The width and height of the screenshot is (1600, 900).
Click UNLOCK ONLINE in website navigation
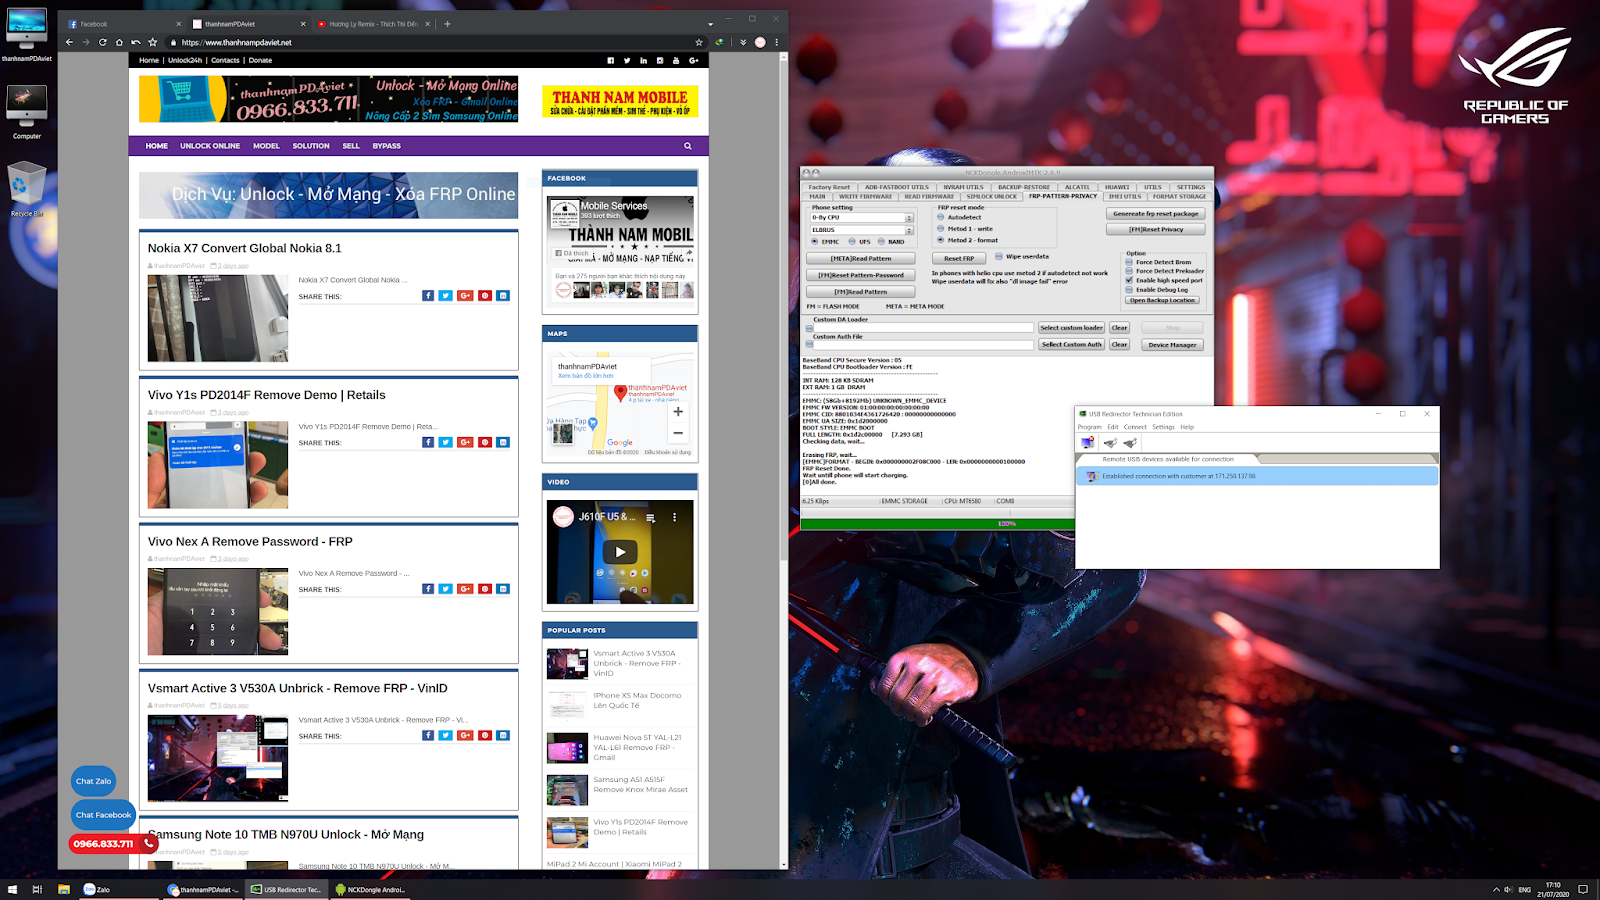click(210, 146)
